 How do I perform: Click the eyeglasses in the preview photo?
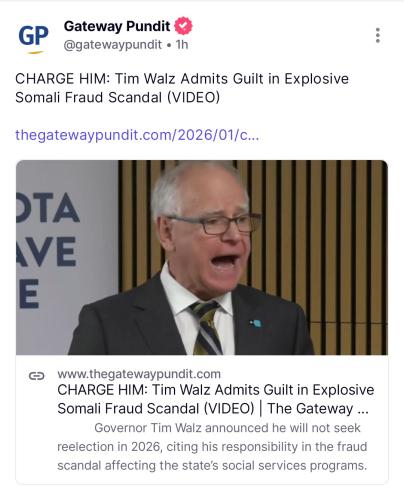tap(215, 224)
